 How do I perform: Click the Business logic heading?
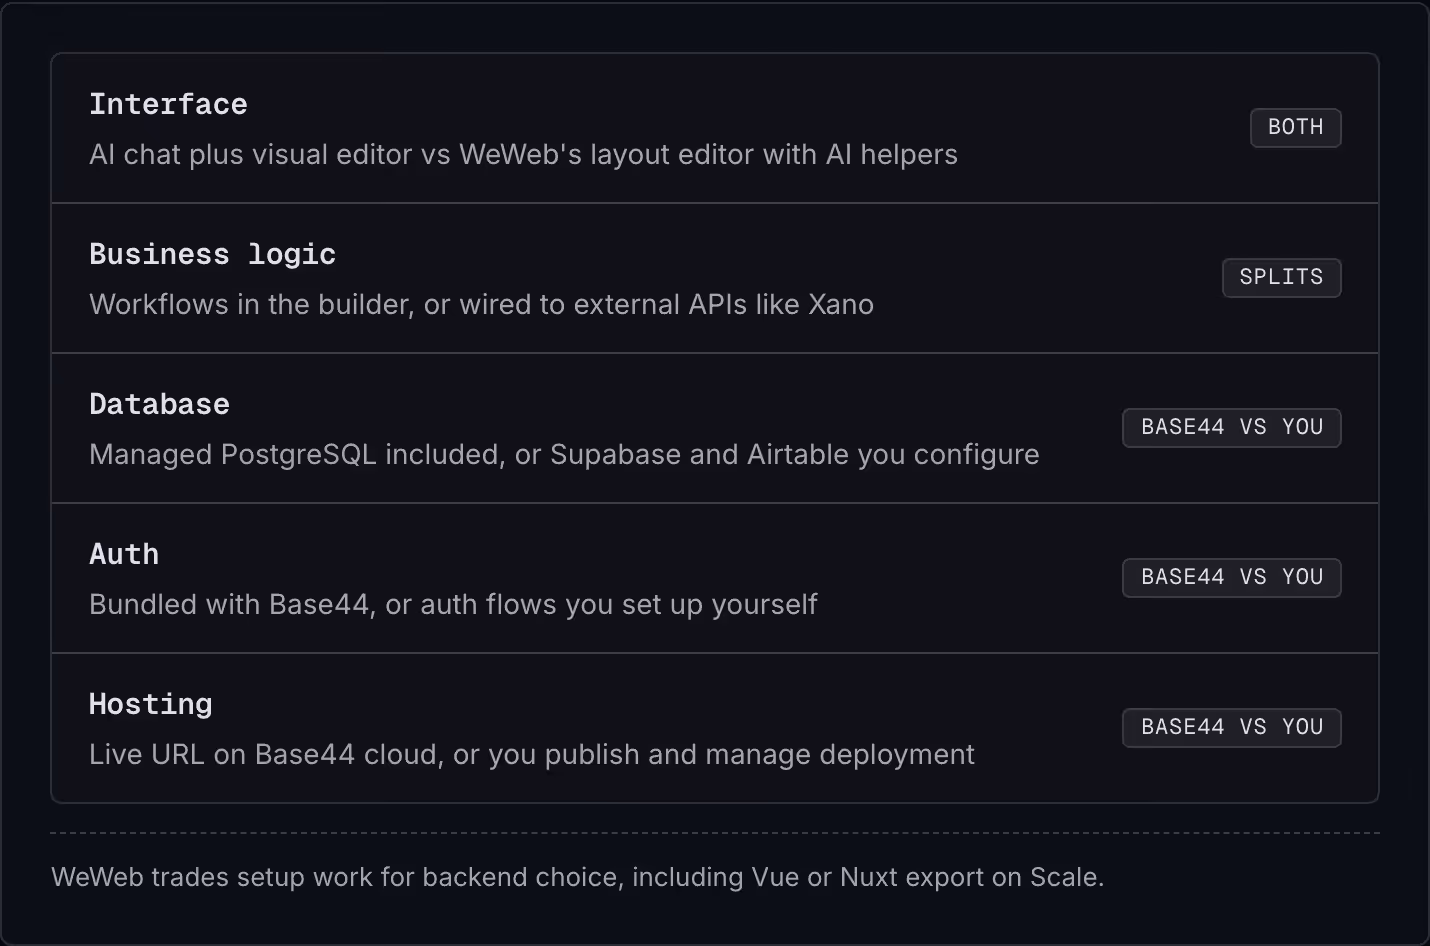click(x=212, y=254)
